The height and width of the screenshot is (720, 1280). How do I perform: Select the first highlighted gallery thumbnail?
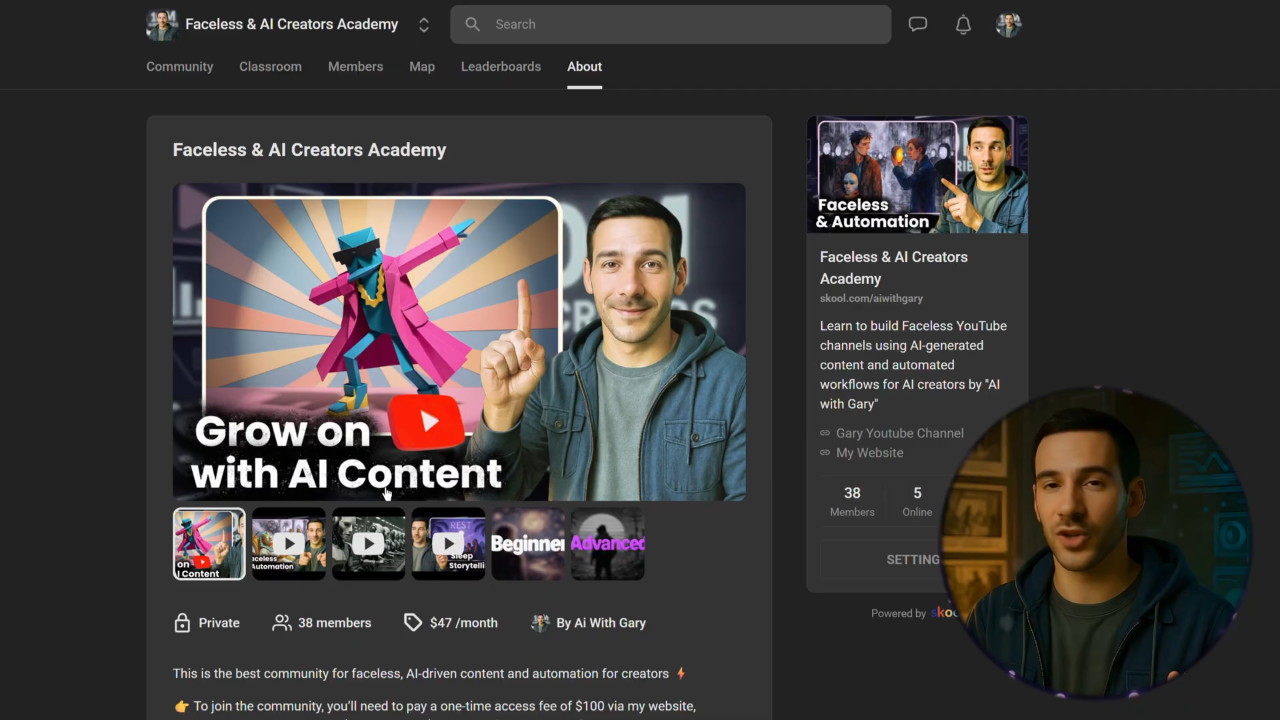point(209,544)
